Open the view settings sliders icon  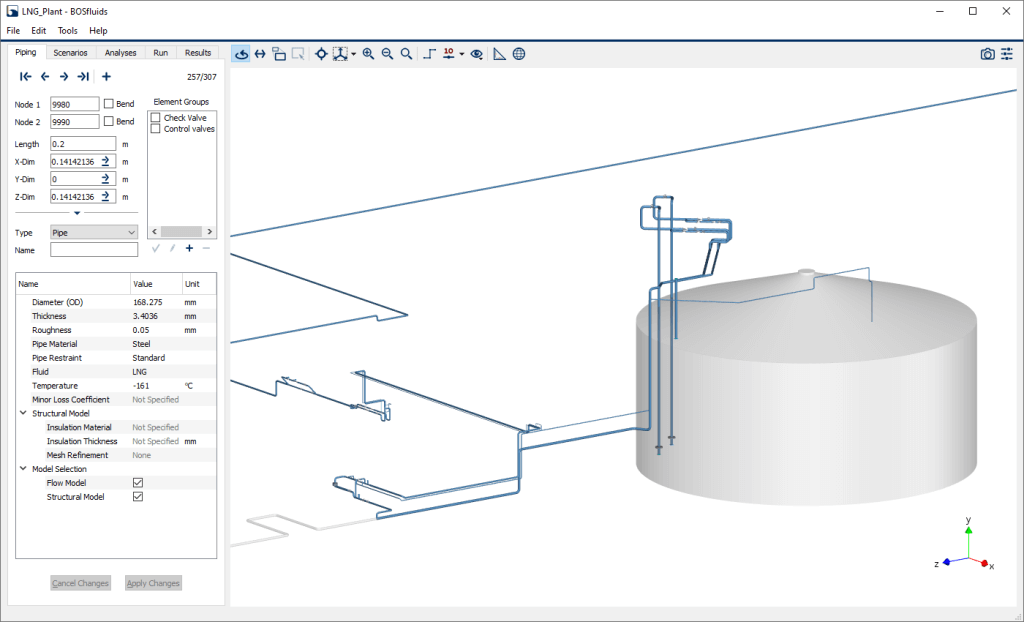[1007, 54]
